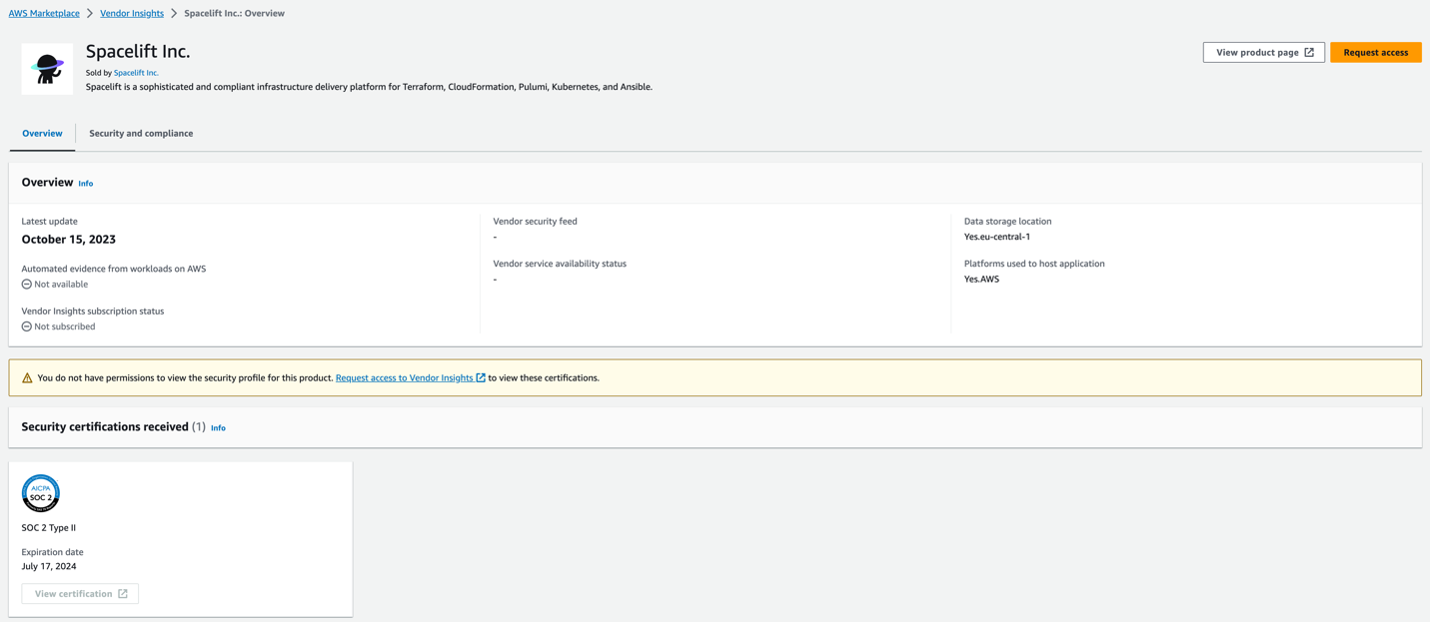Click Spacelift Inc.: Overview breadcrumb text
The height and width of the screenshot is (626, 1430).
coord(234,13)
